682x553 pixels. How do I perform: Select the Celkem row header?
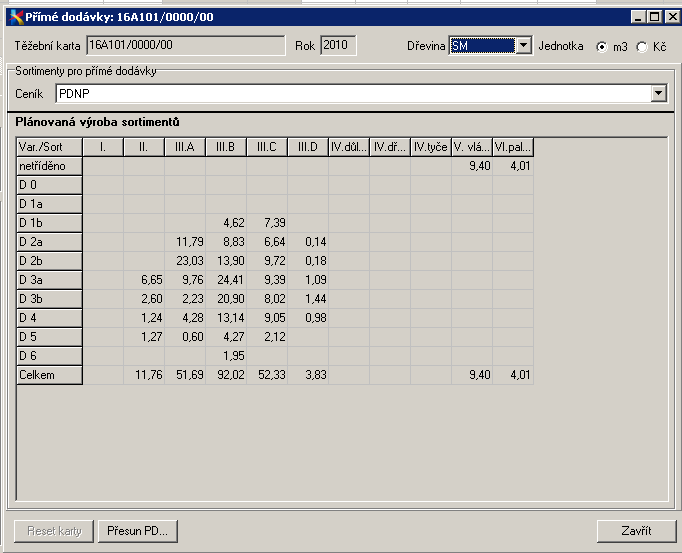pos(49,375)
